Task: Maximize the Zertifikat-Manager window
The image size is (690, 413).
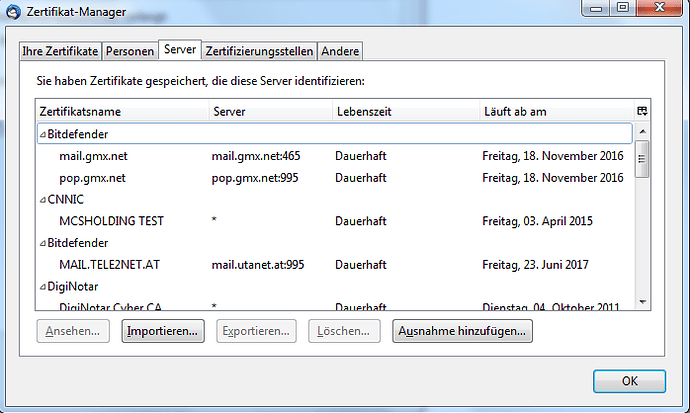Action: click(x=623, y=8)
